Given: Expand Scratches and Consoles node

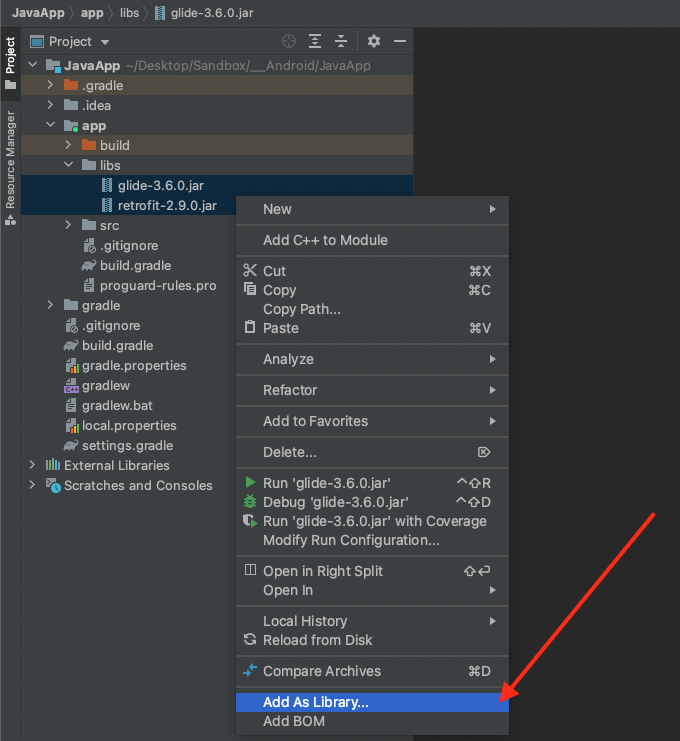Looking at the screenshot, I should (32, 484).
